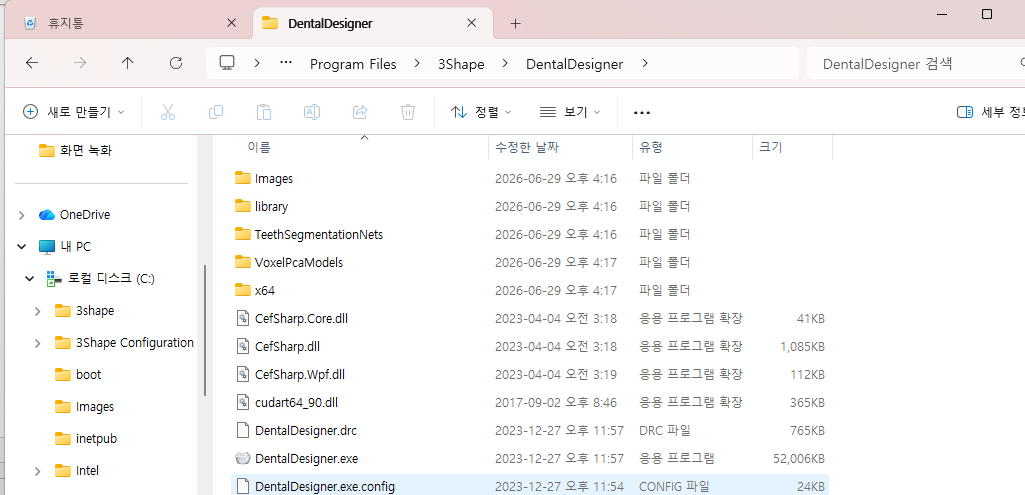
Task: Click the 휴지통 tab recycle bin icon
Action: coord(30,24)
